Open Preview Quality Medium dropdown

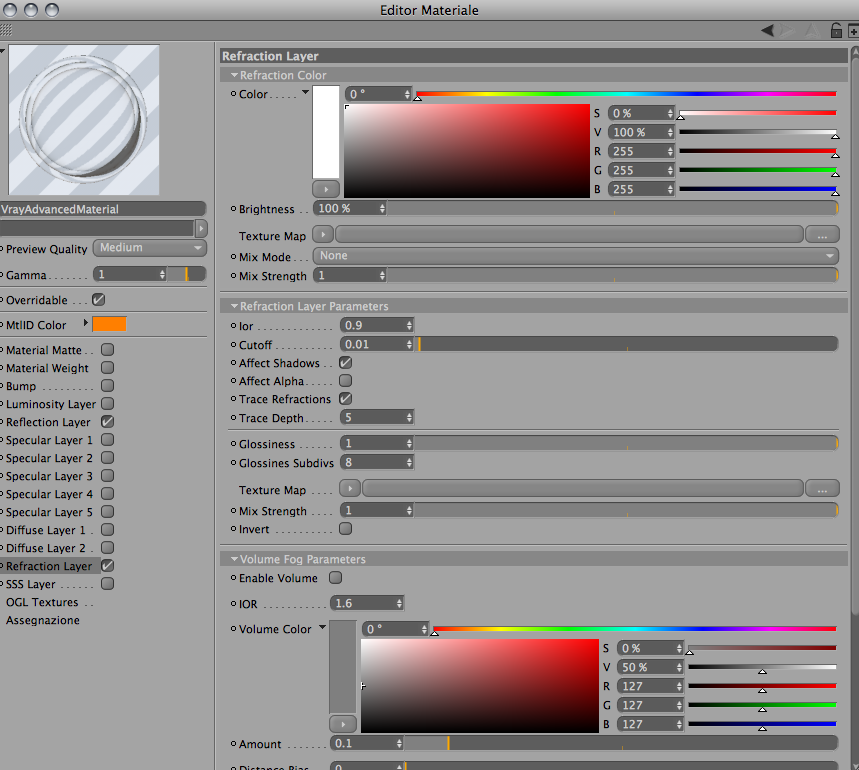pyautogui.click(x=150, y=248)
